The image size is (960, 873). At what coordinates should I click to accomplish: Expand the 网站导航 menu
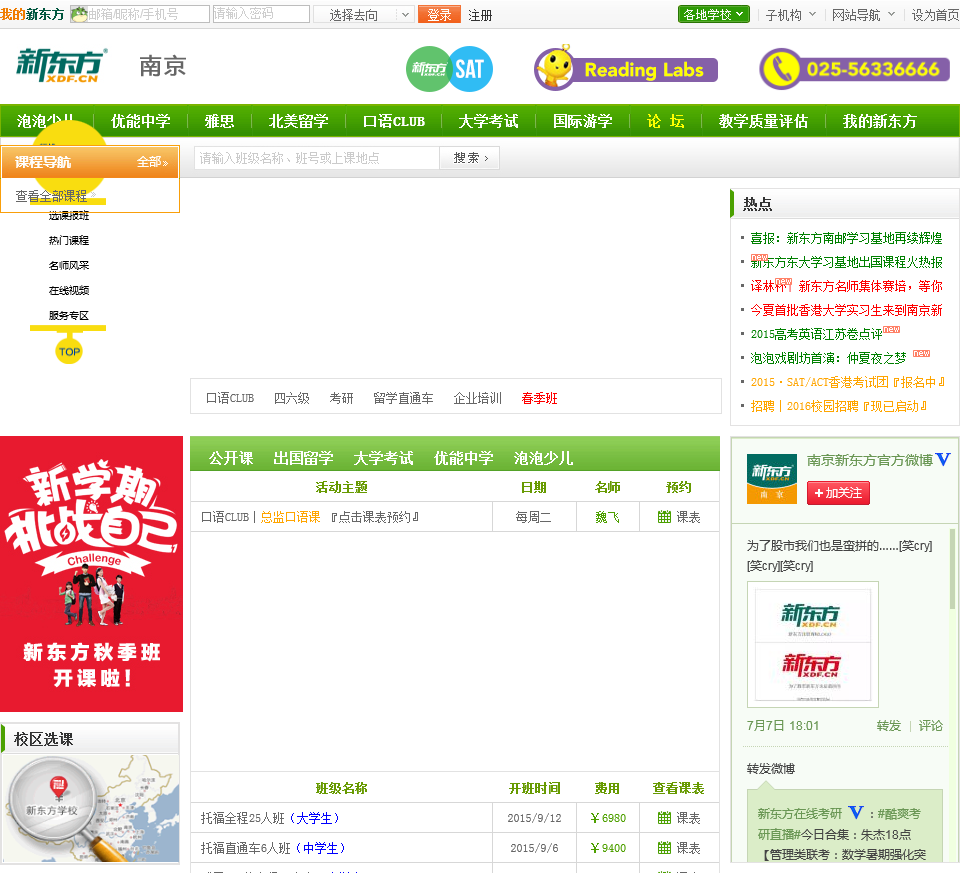(863, 15)
